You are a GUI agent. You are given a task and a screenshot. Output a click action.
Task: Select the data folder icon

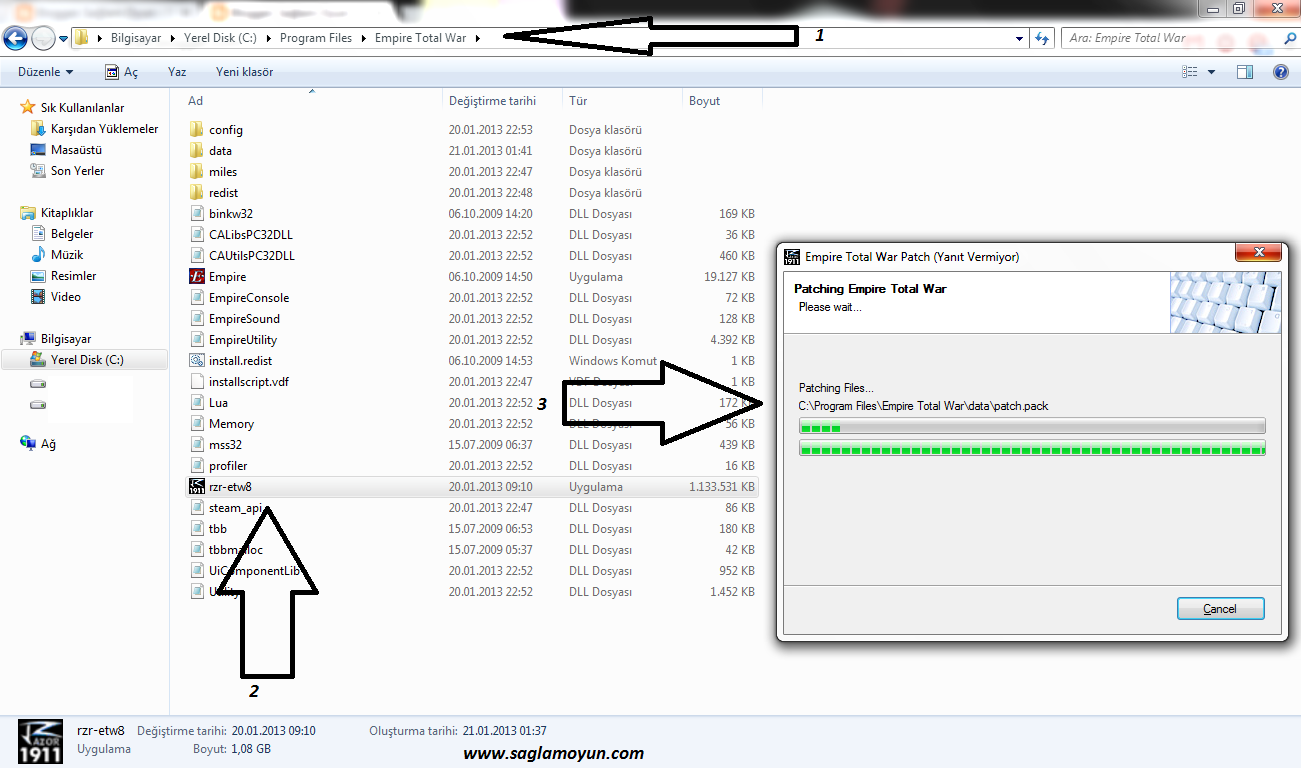coord(196,150)
